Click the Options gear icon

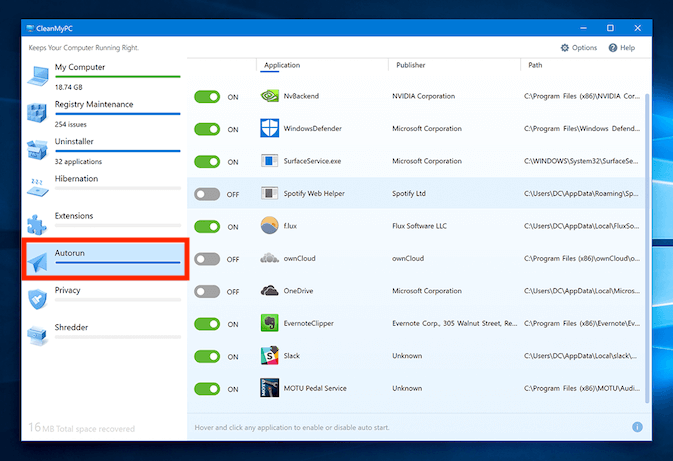pyautogui.click(x=565, y=48)
